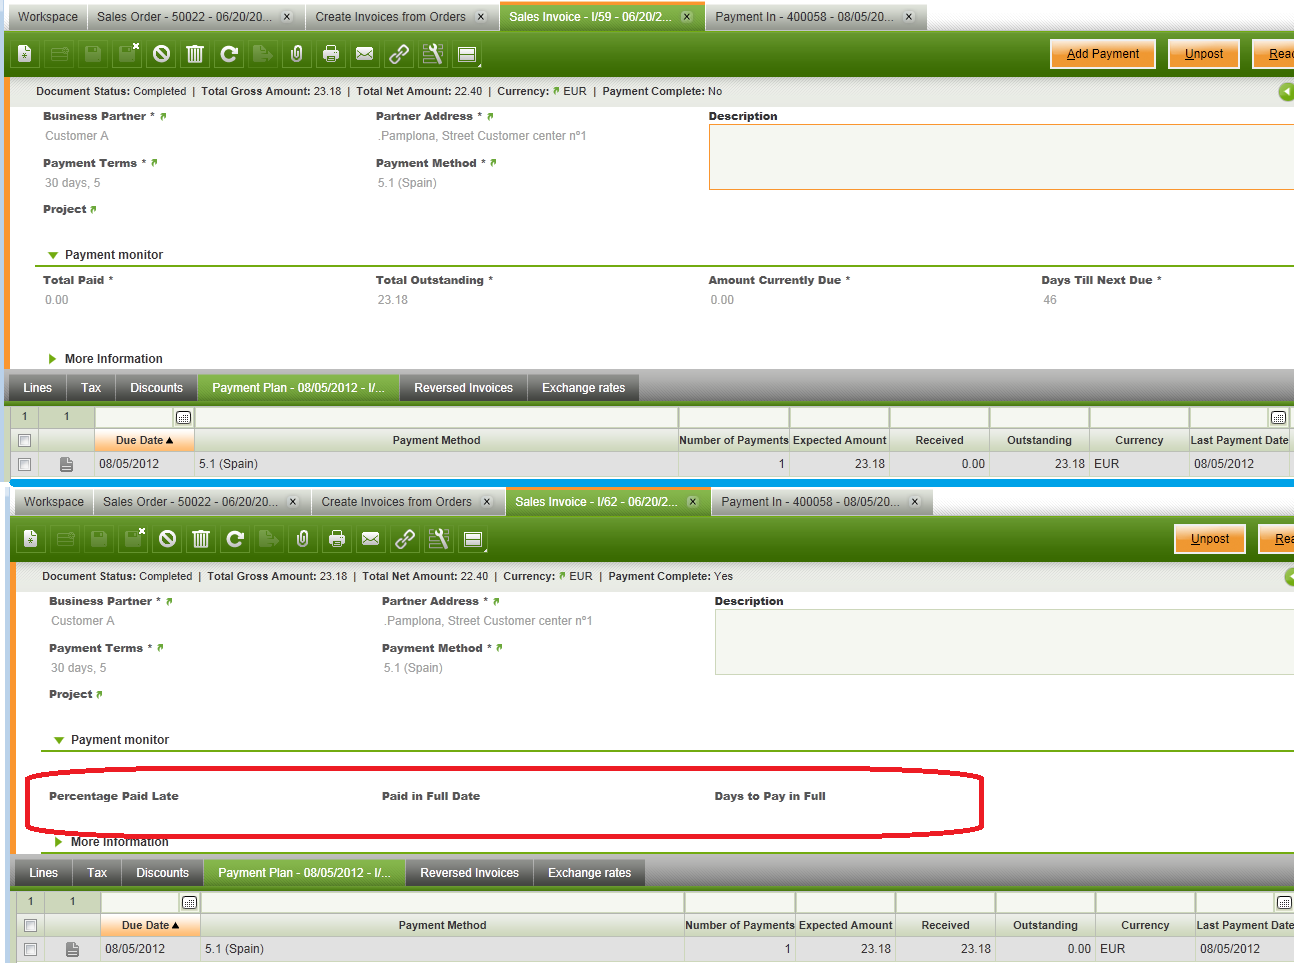Click the chain link icon in I/62 toolbar

click(x=405, y=539)
